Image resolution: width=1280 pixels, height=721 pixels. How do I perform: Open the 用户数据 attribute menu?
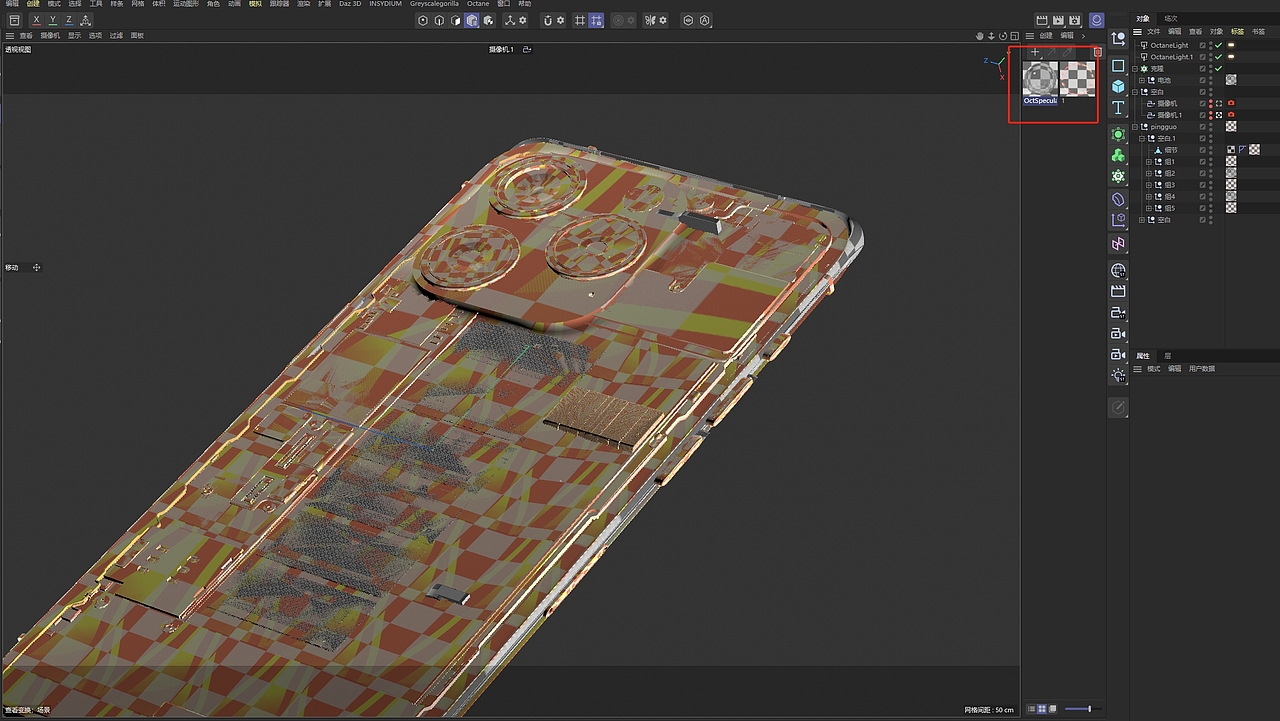1202,369
